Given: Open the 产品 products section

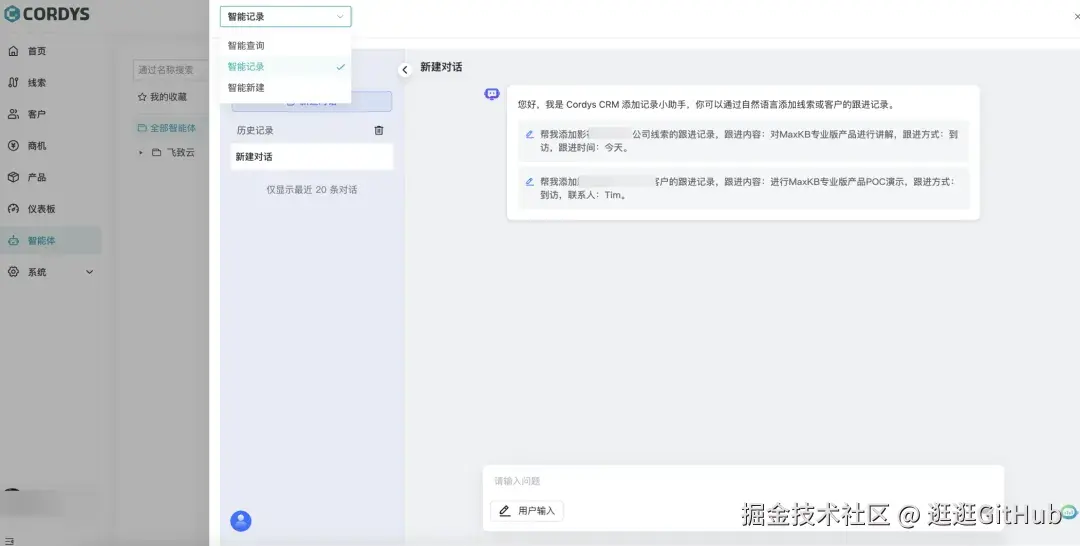Looking at the screenshot, I should [x=36, y=178].
